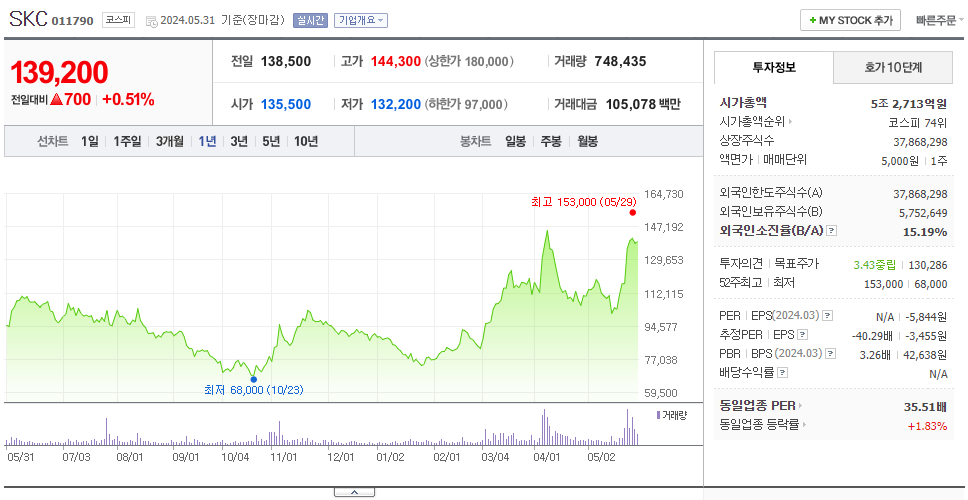This screenshot has height=500, width=968.
Task: Click current price 139,200
Action: (x=59, y=72)
